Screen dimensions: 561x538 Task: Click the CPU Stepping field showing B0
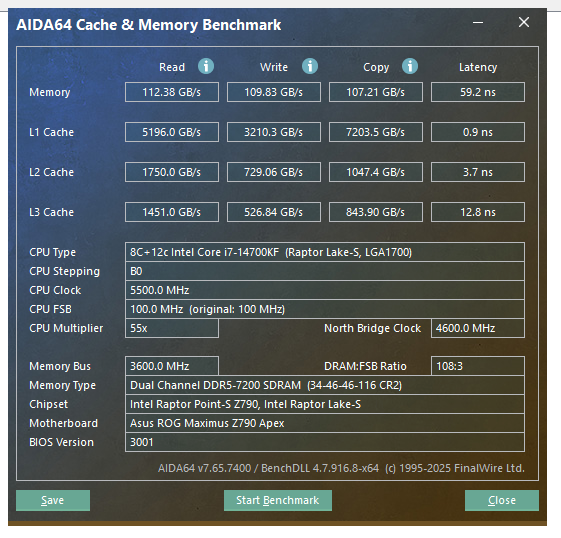click(325, 271)
